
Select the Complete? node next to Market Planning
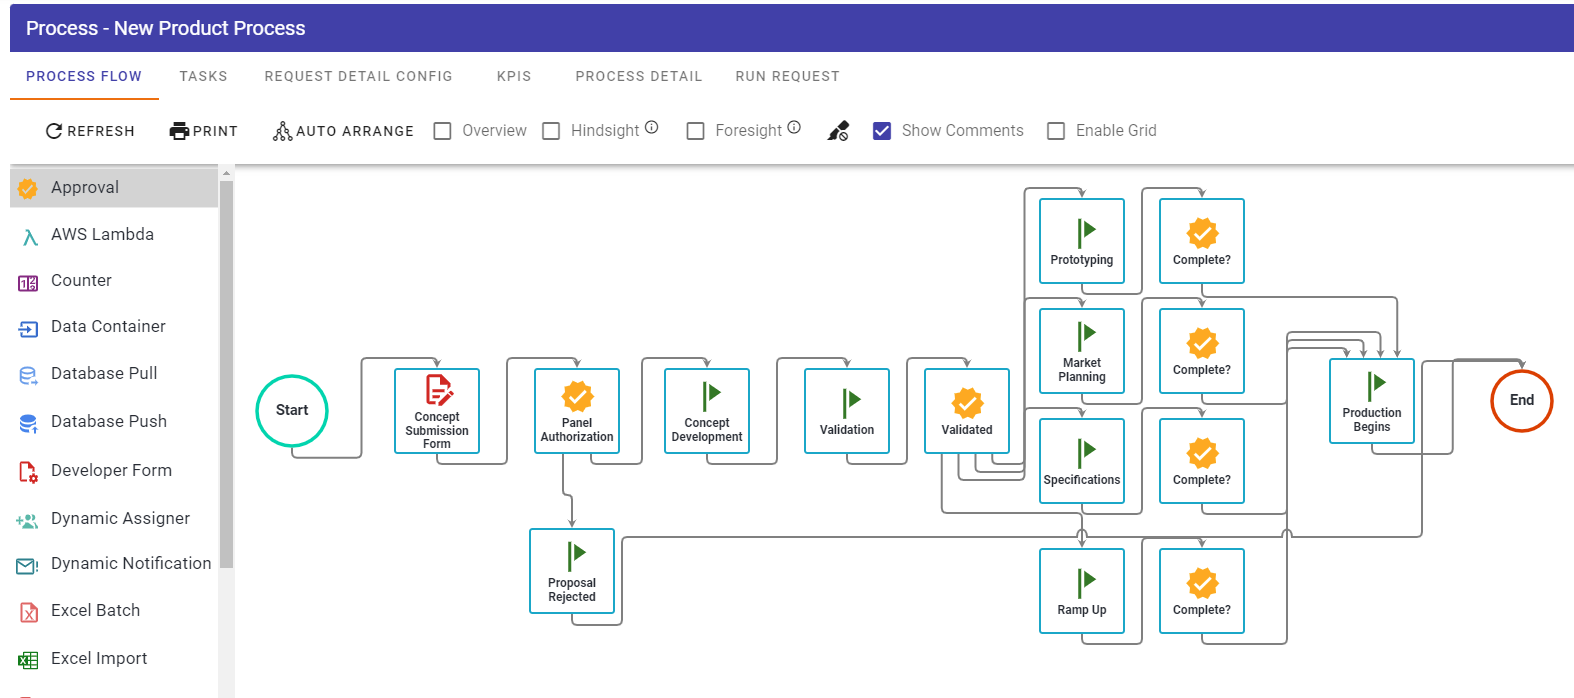point(1202,351)
